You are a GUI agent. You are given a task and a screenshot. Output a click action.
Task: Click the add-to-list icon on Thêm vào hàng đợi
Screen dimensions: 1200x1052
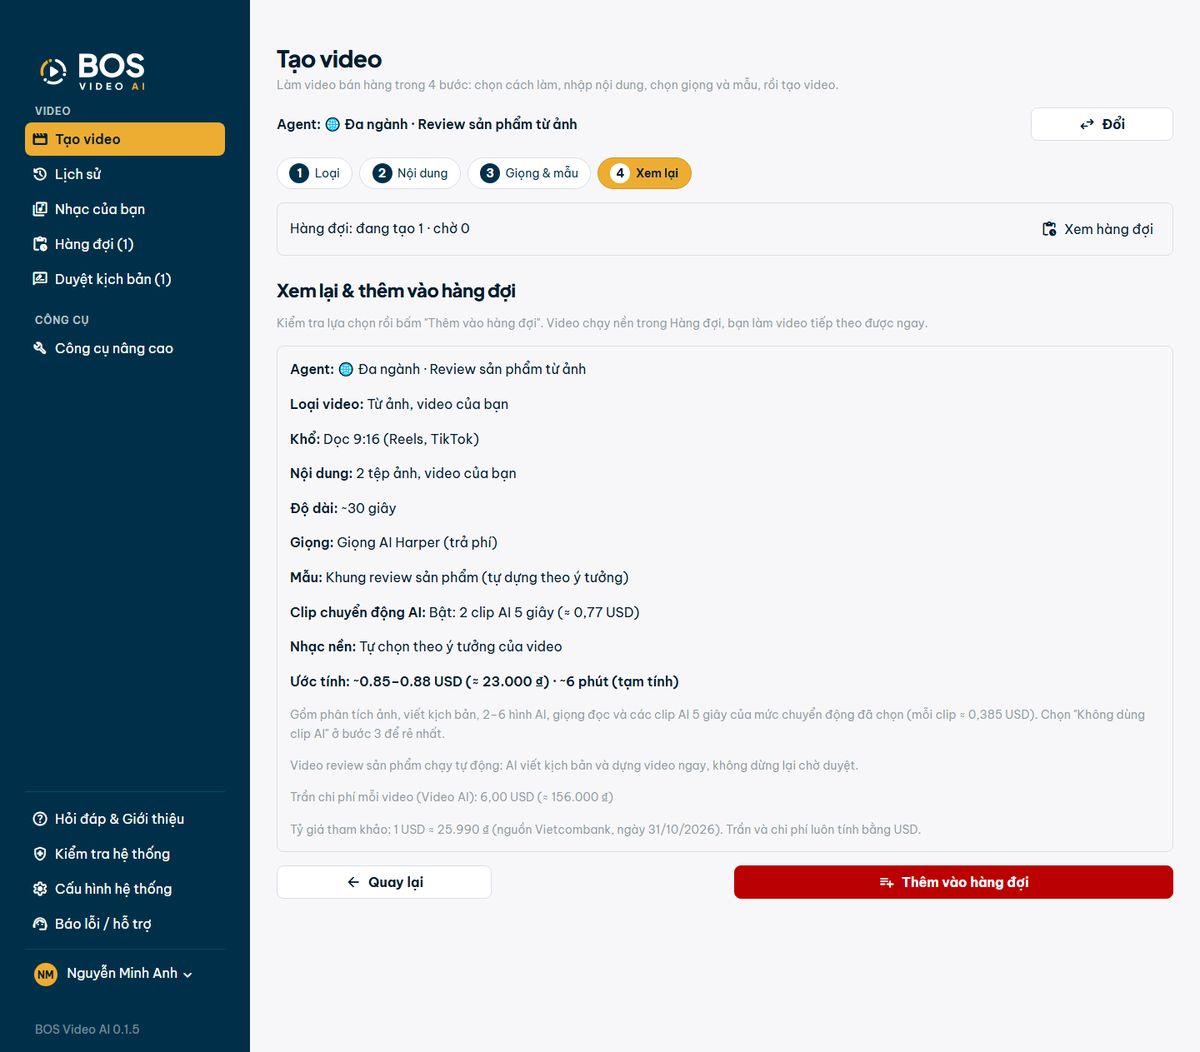pyautogui.click(x=886, y=882)
